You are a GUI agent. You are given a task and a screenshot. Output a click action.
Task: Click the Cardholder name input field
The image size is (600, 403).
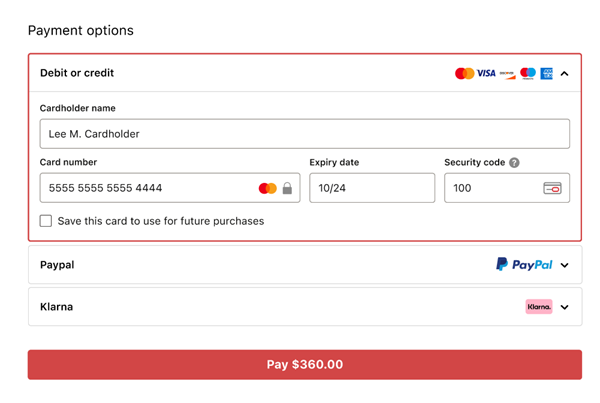pos(304,134)
